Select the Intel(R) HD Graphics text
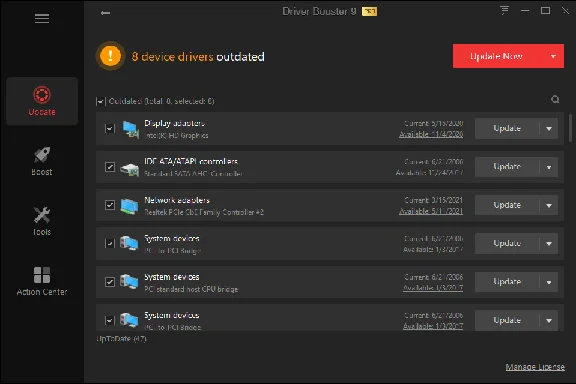 pos(176,136)
